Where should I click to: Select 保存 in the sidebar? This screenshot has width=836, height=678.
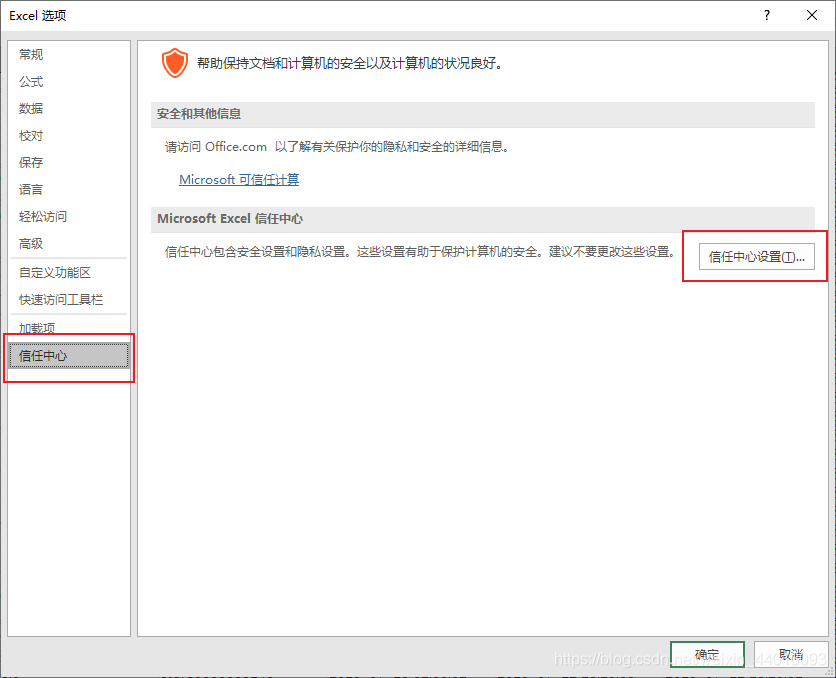click(68, 163)
